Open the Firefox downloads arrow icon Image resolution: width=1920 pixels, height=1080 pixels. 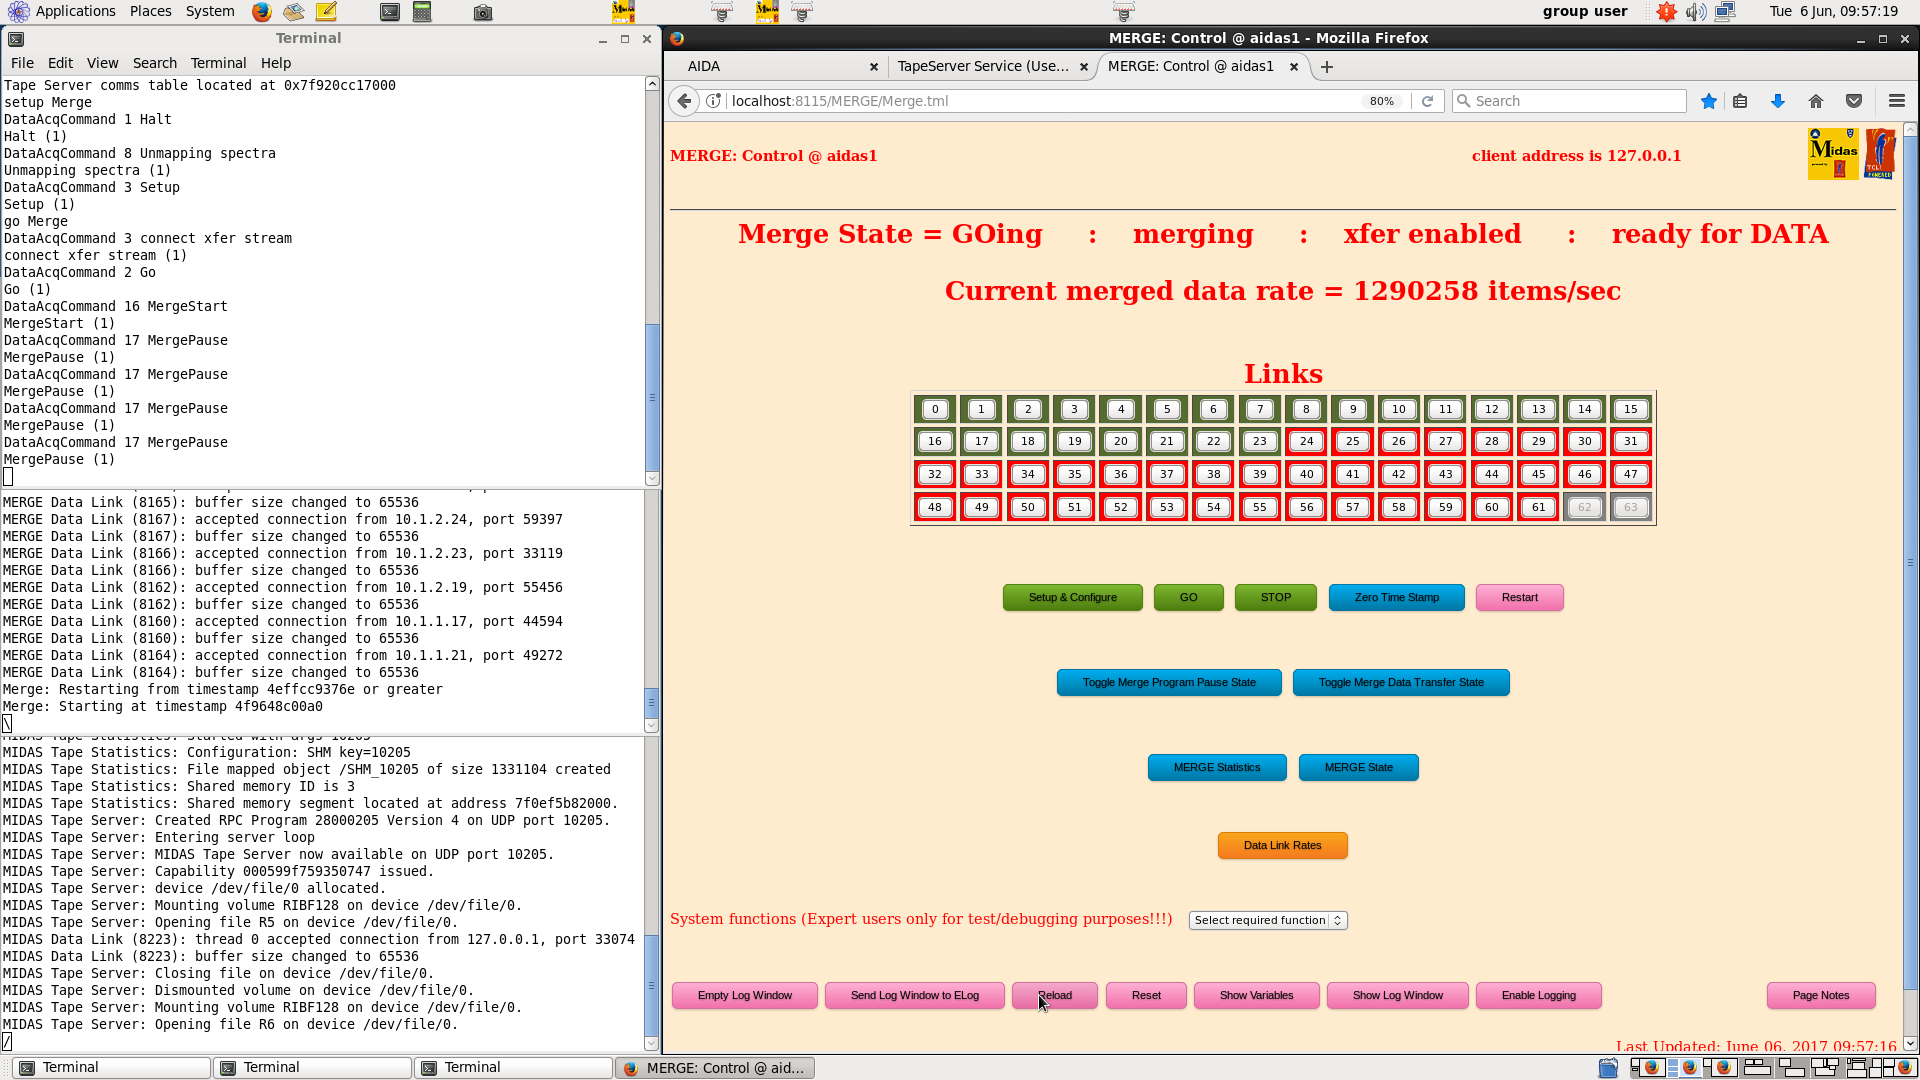(1777, 101)
